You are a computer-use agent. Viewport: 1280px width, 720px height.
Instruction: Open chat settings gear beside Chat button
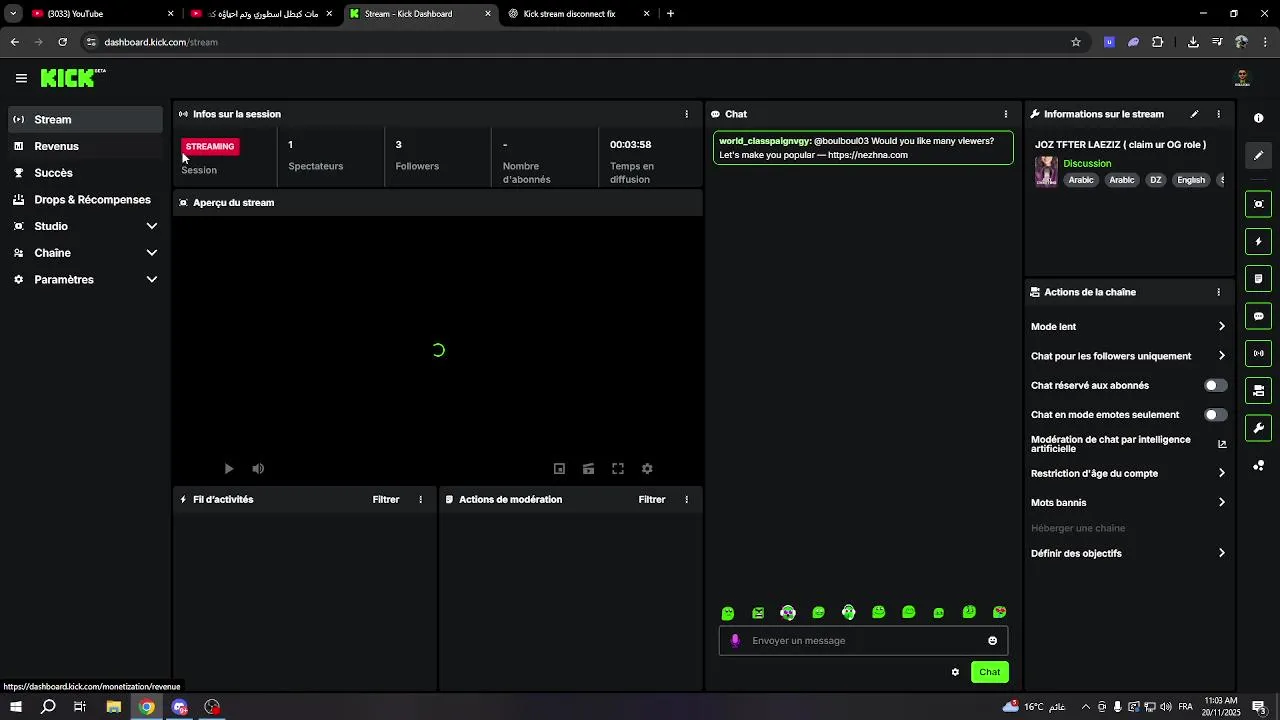pos(955,672)
